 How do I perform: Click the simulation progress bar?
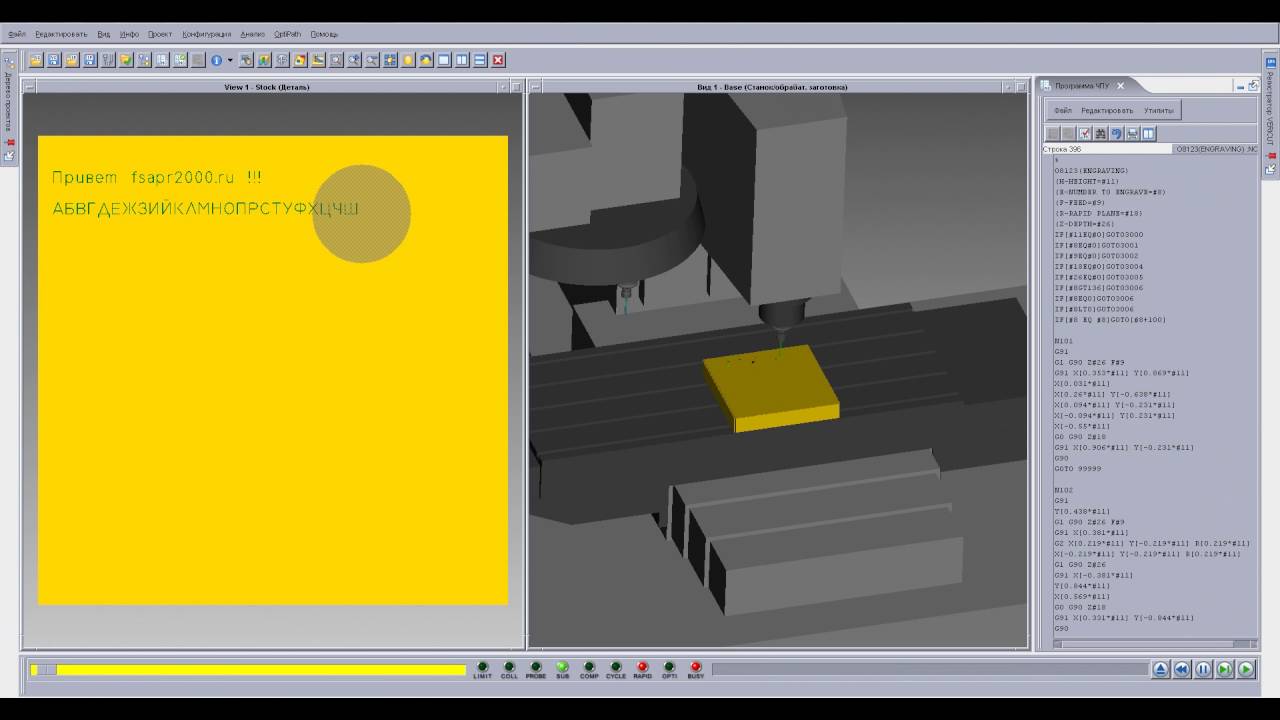(x=930, y=669)
